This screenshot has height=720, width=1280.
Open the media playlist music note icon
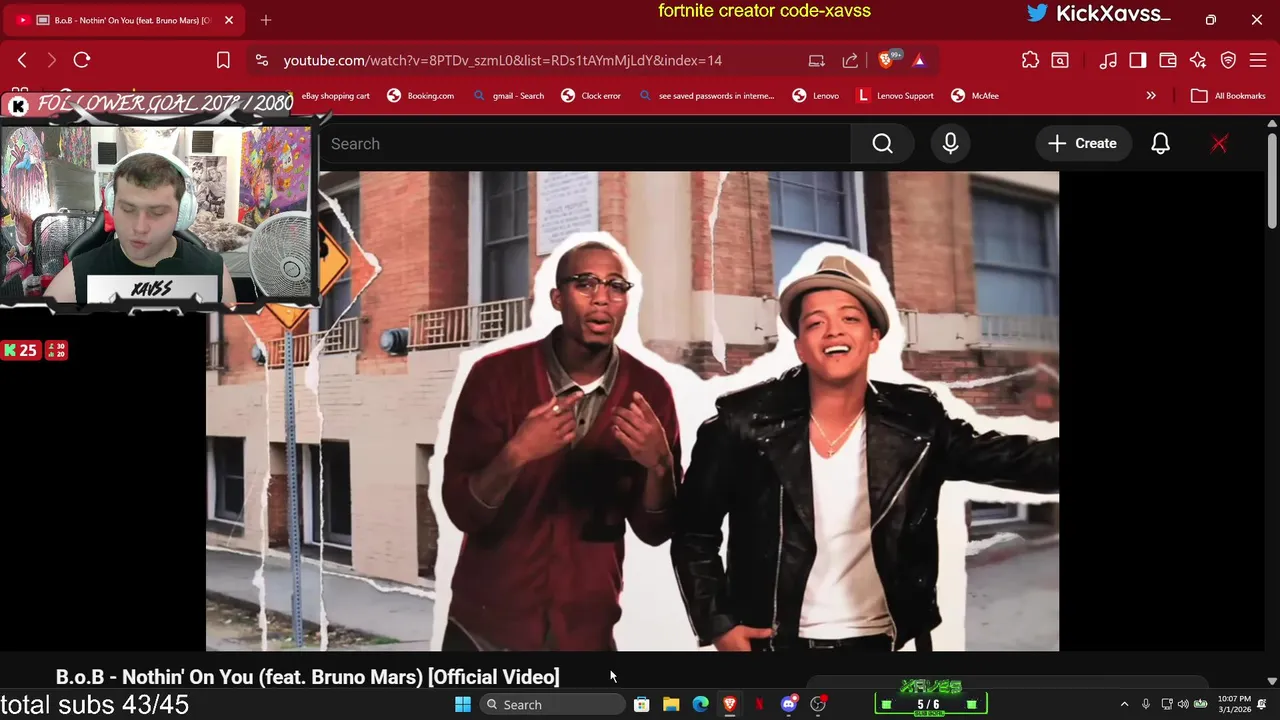pyautogui.click(x=1108, y=60)
